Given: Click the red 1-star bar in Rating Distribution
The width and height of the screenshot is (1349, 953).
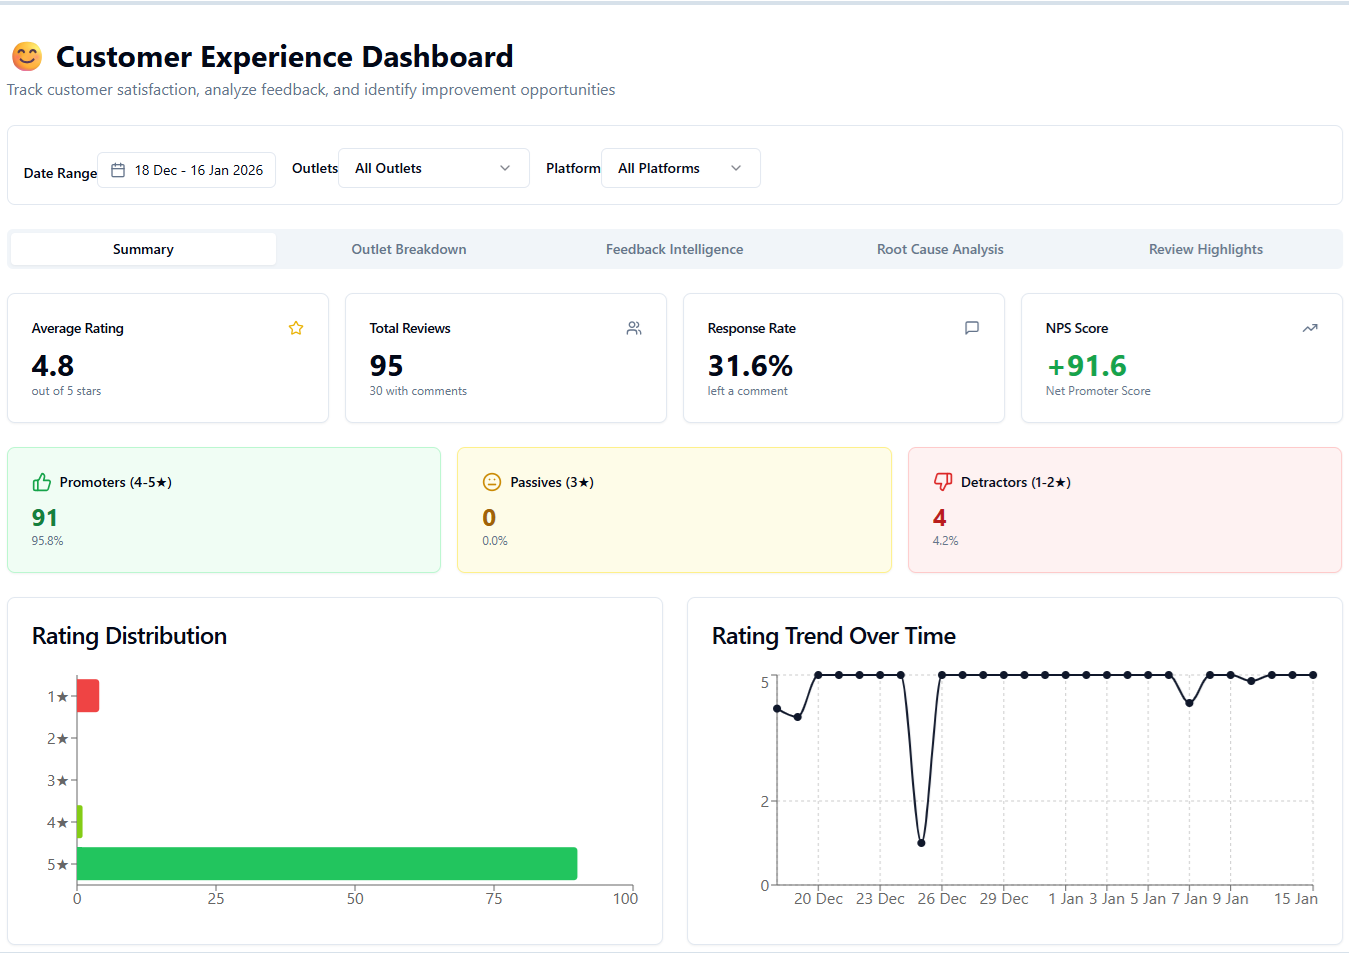Looking at the screenshot, I should [x=88, y=696].
